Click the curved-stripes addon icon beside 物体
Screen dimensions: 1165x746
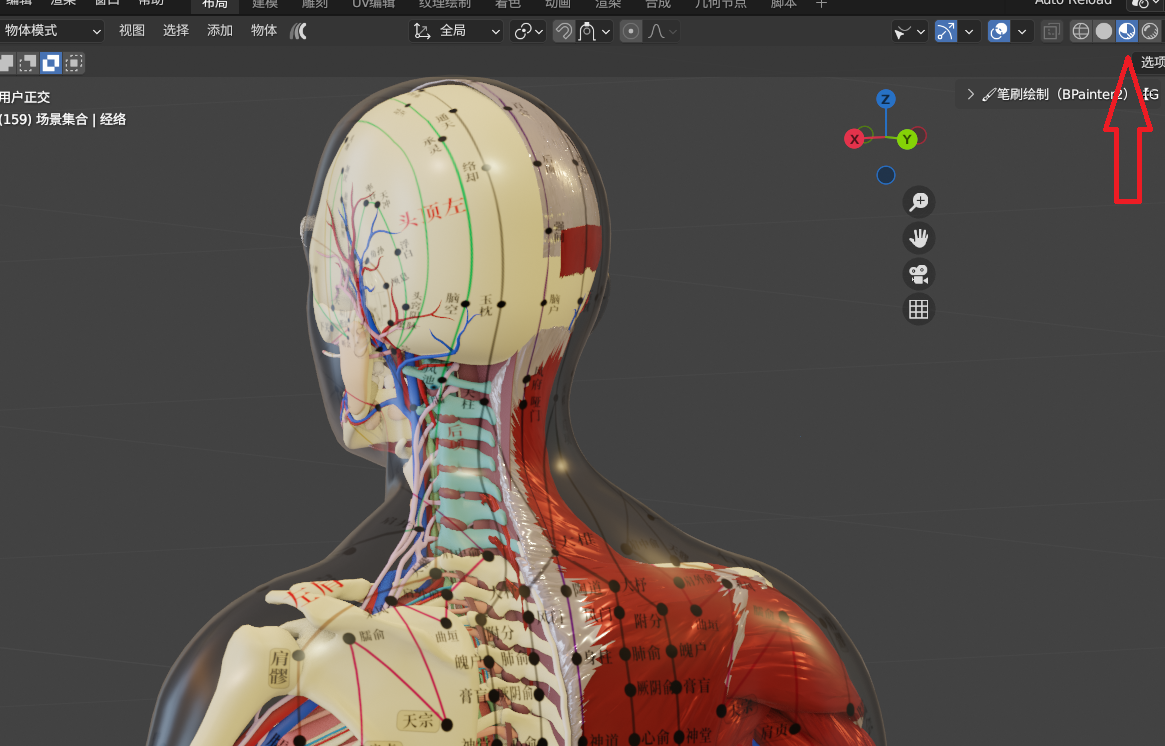(x=298, y=31)
